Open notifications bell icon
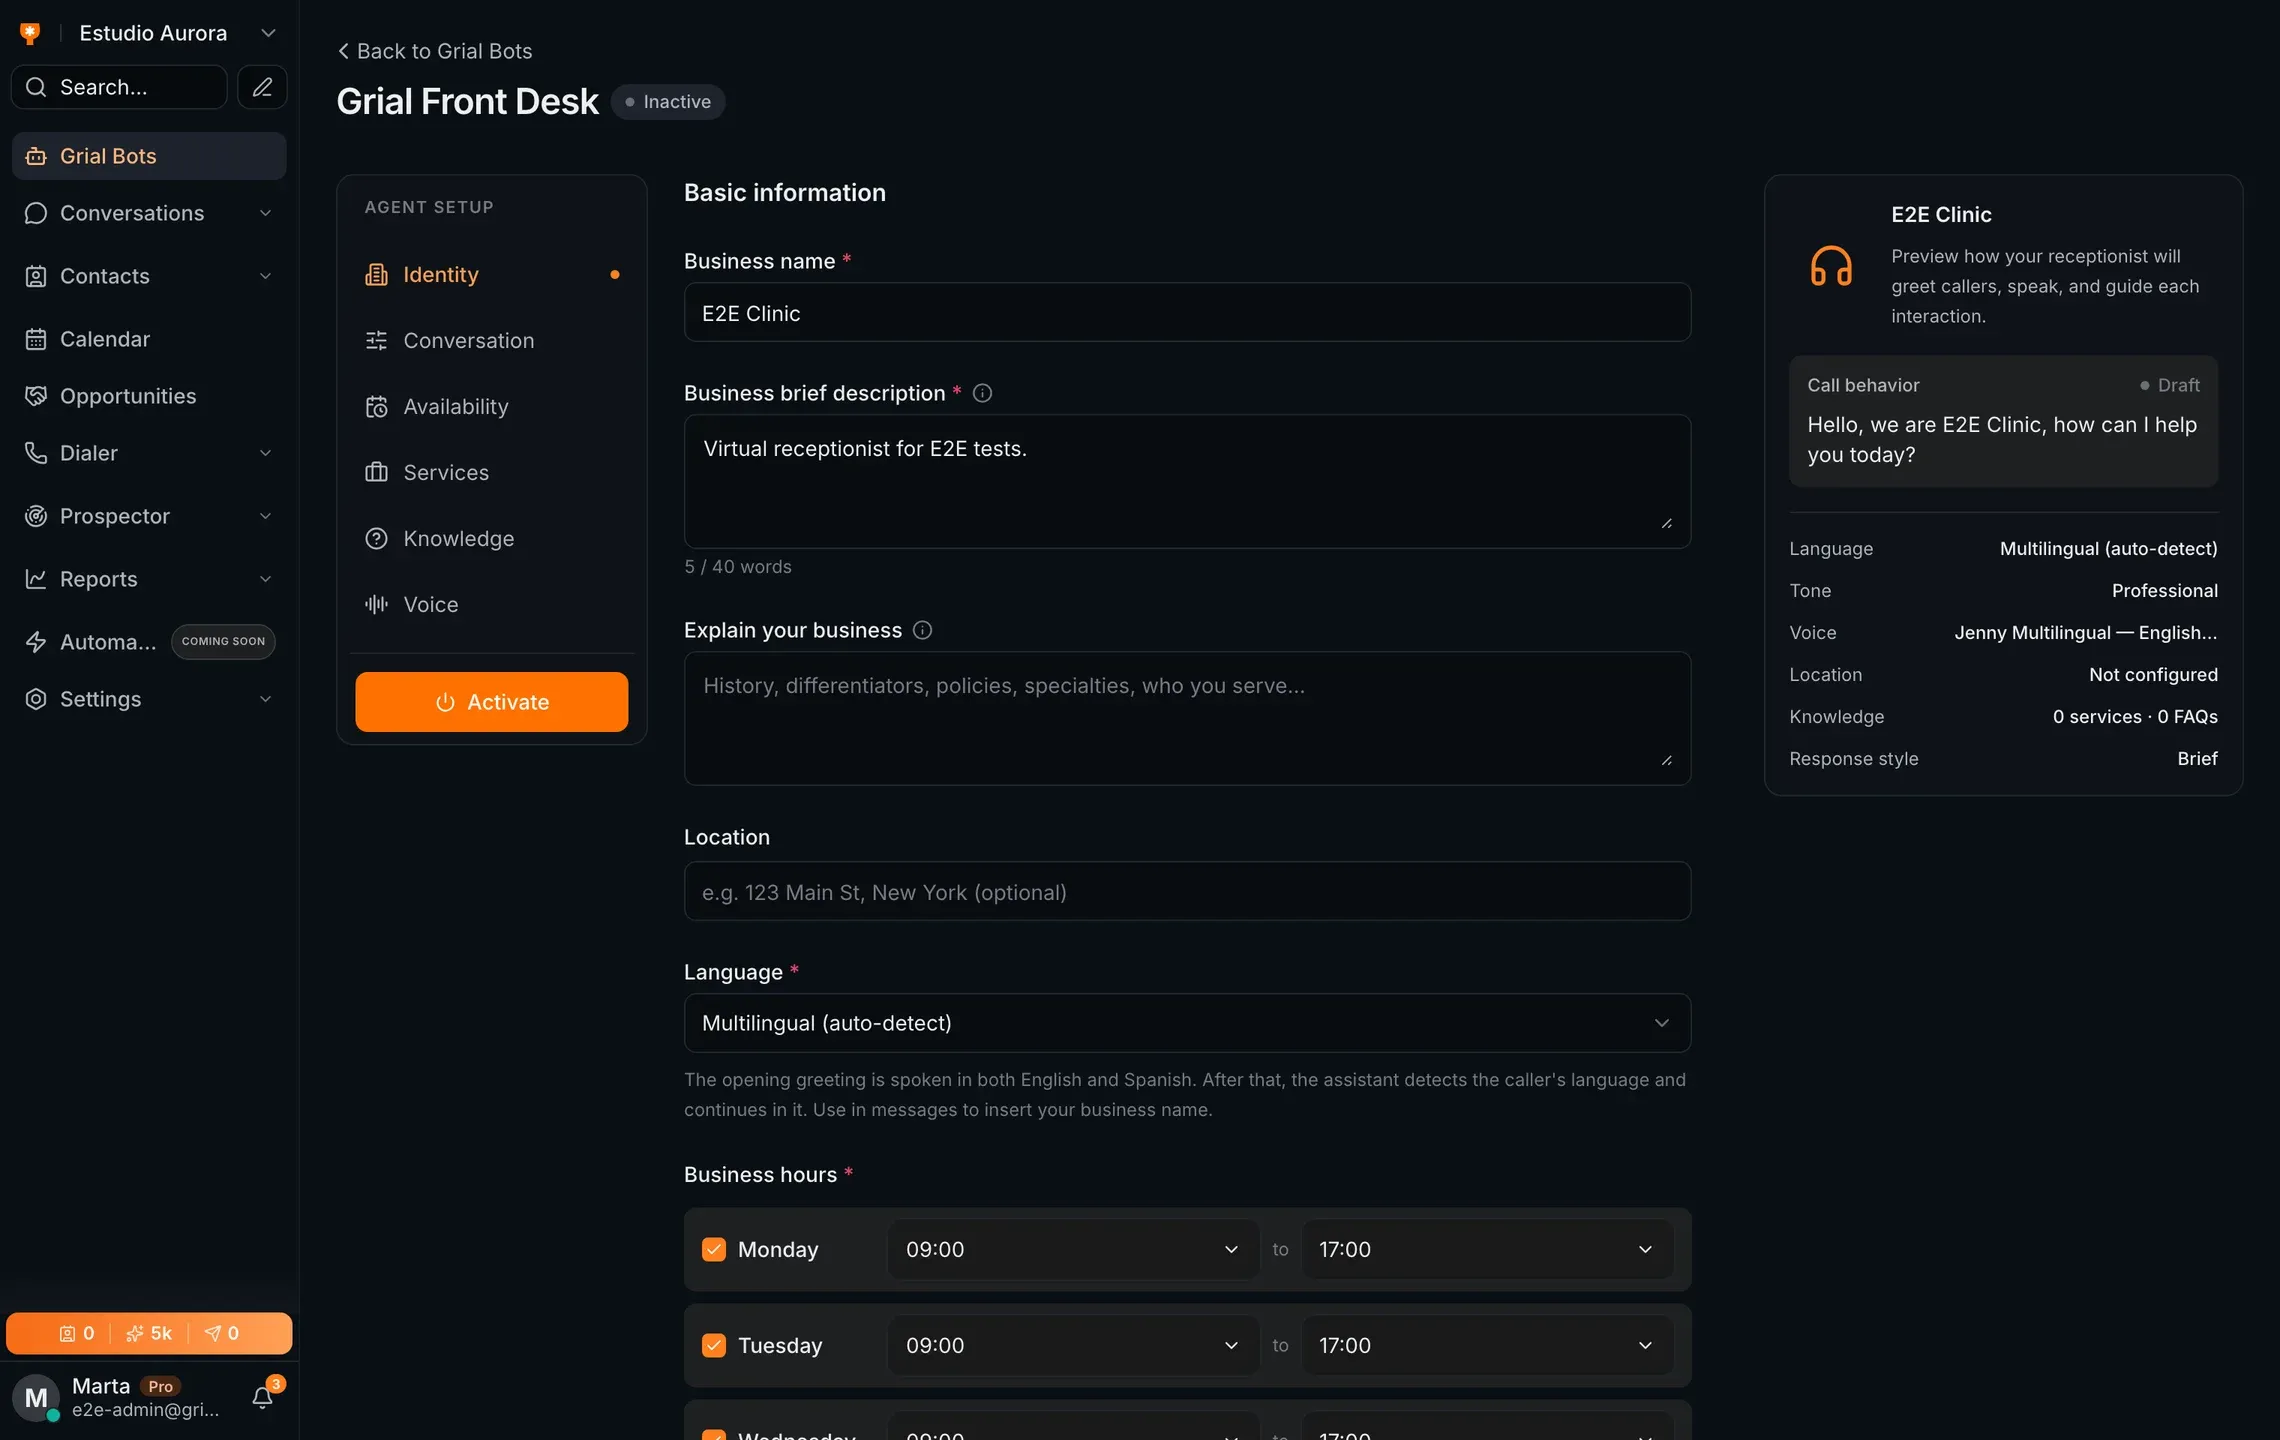 (263, 1397)
